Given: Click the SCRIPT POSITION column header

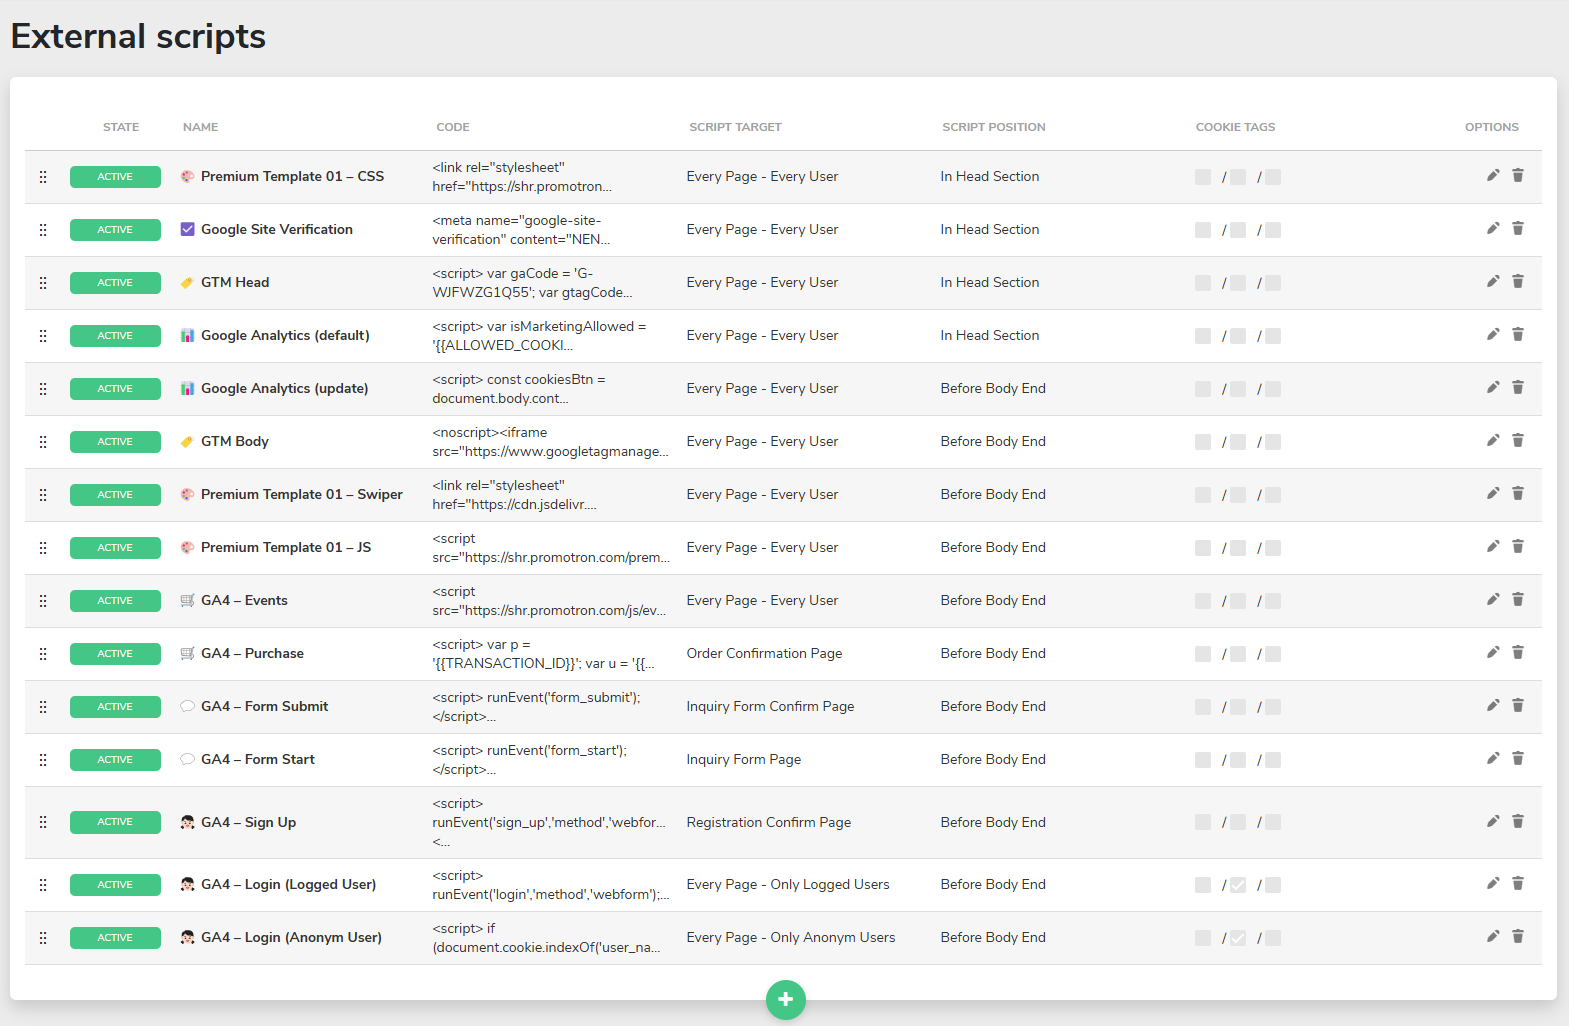Looking at the screenshot, I should pyautogui.click(x=994, y=127).
